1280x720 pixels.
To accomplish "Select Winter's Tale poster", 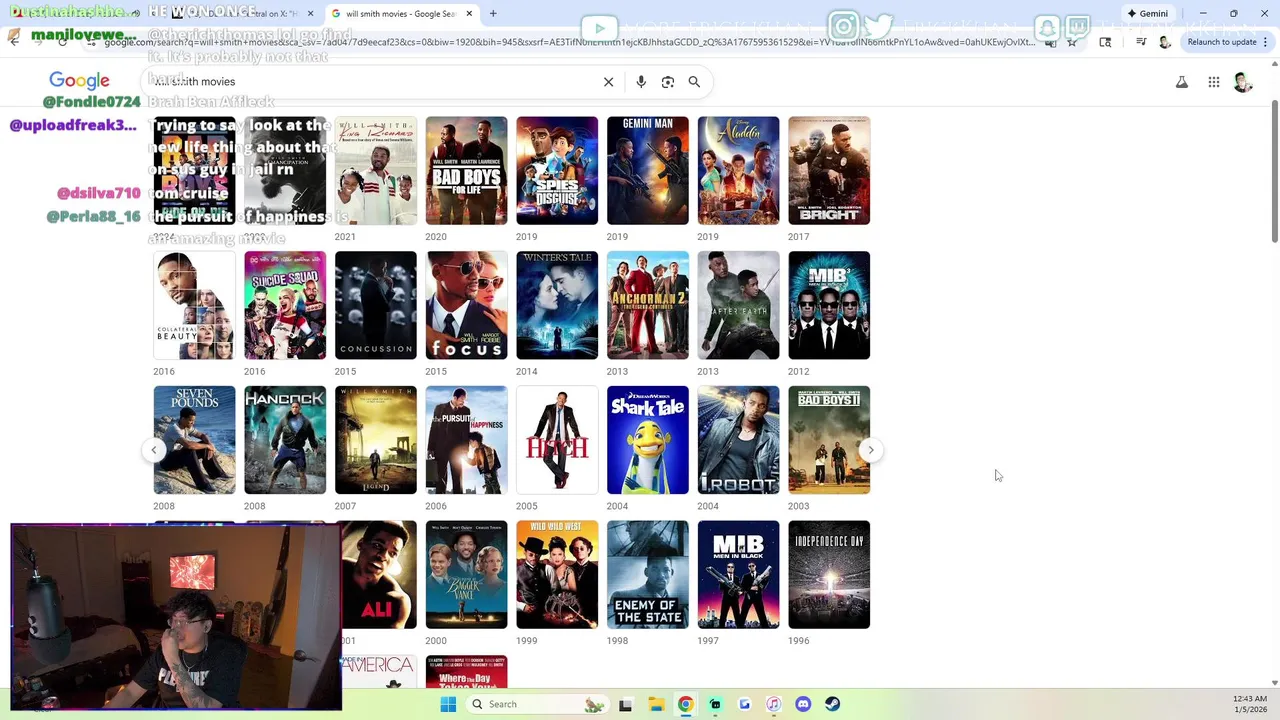I will click(x=557, y=305).
